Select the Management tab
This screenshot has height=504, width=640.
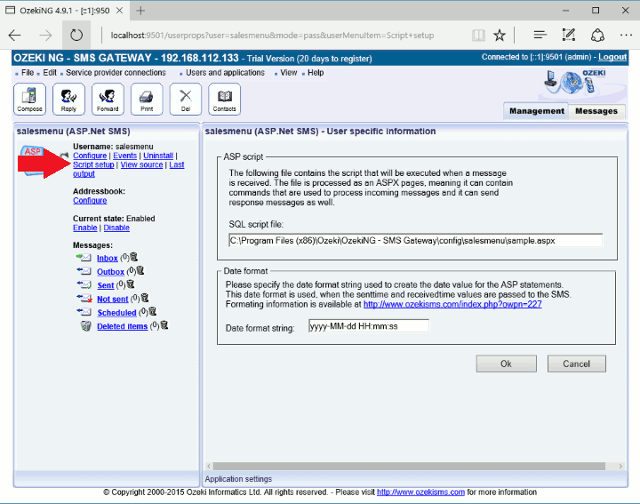[536, 111]
